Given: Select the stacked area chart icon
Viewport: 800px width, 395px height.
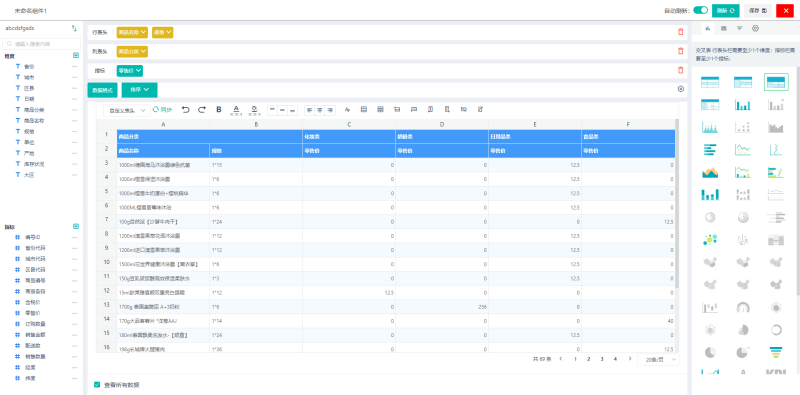Looking at the screenshot, I should [x=710, y=172].
